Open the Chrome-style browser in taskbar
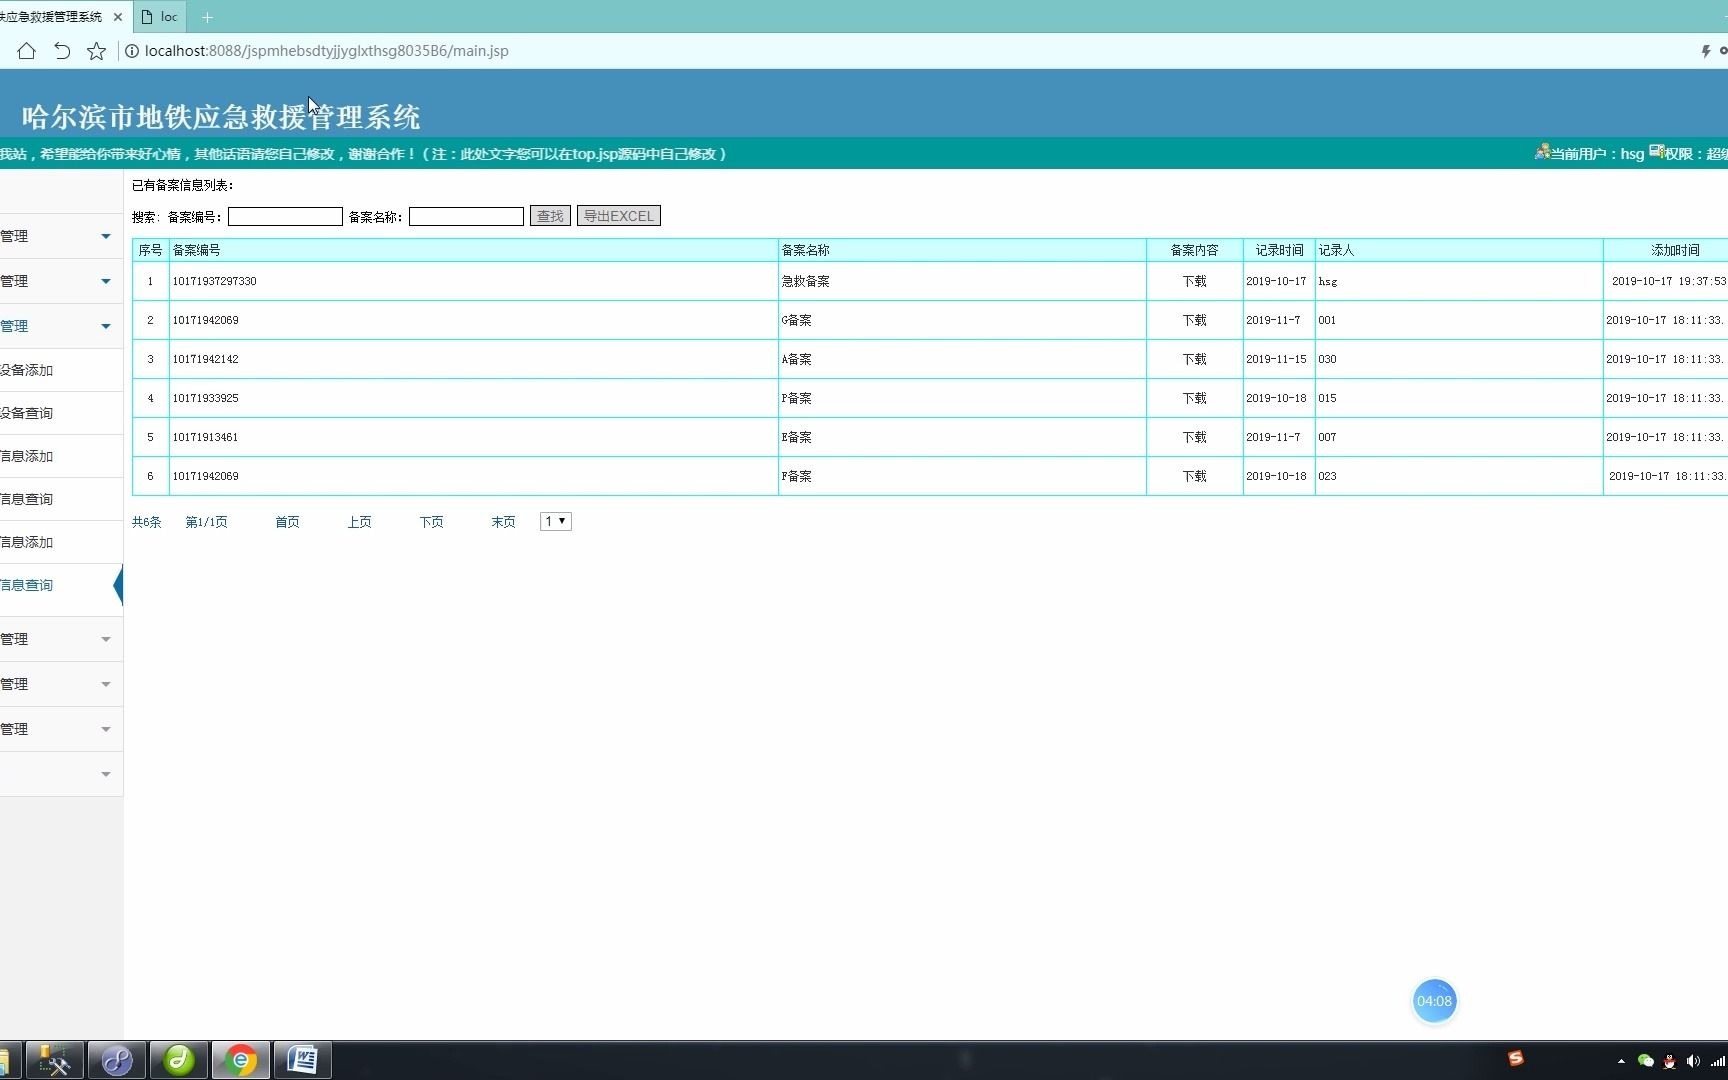Viewport: 1728px width, 1080px height. [241, 1060]
